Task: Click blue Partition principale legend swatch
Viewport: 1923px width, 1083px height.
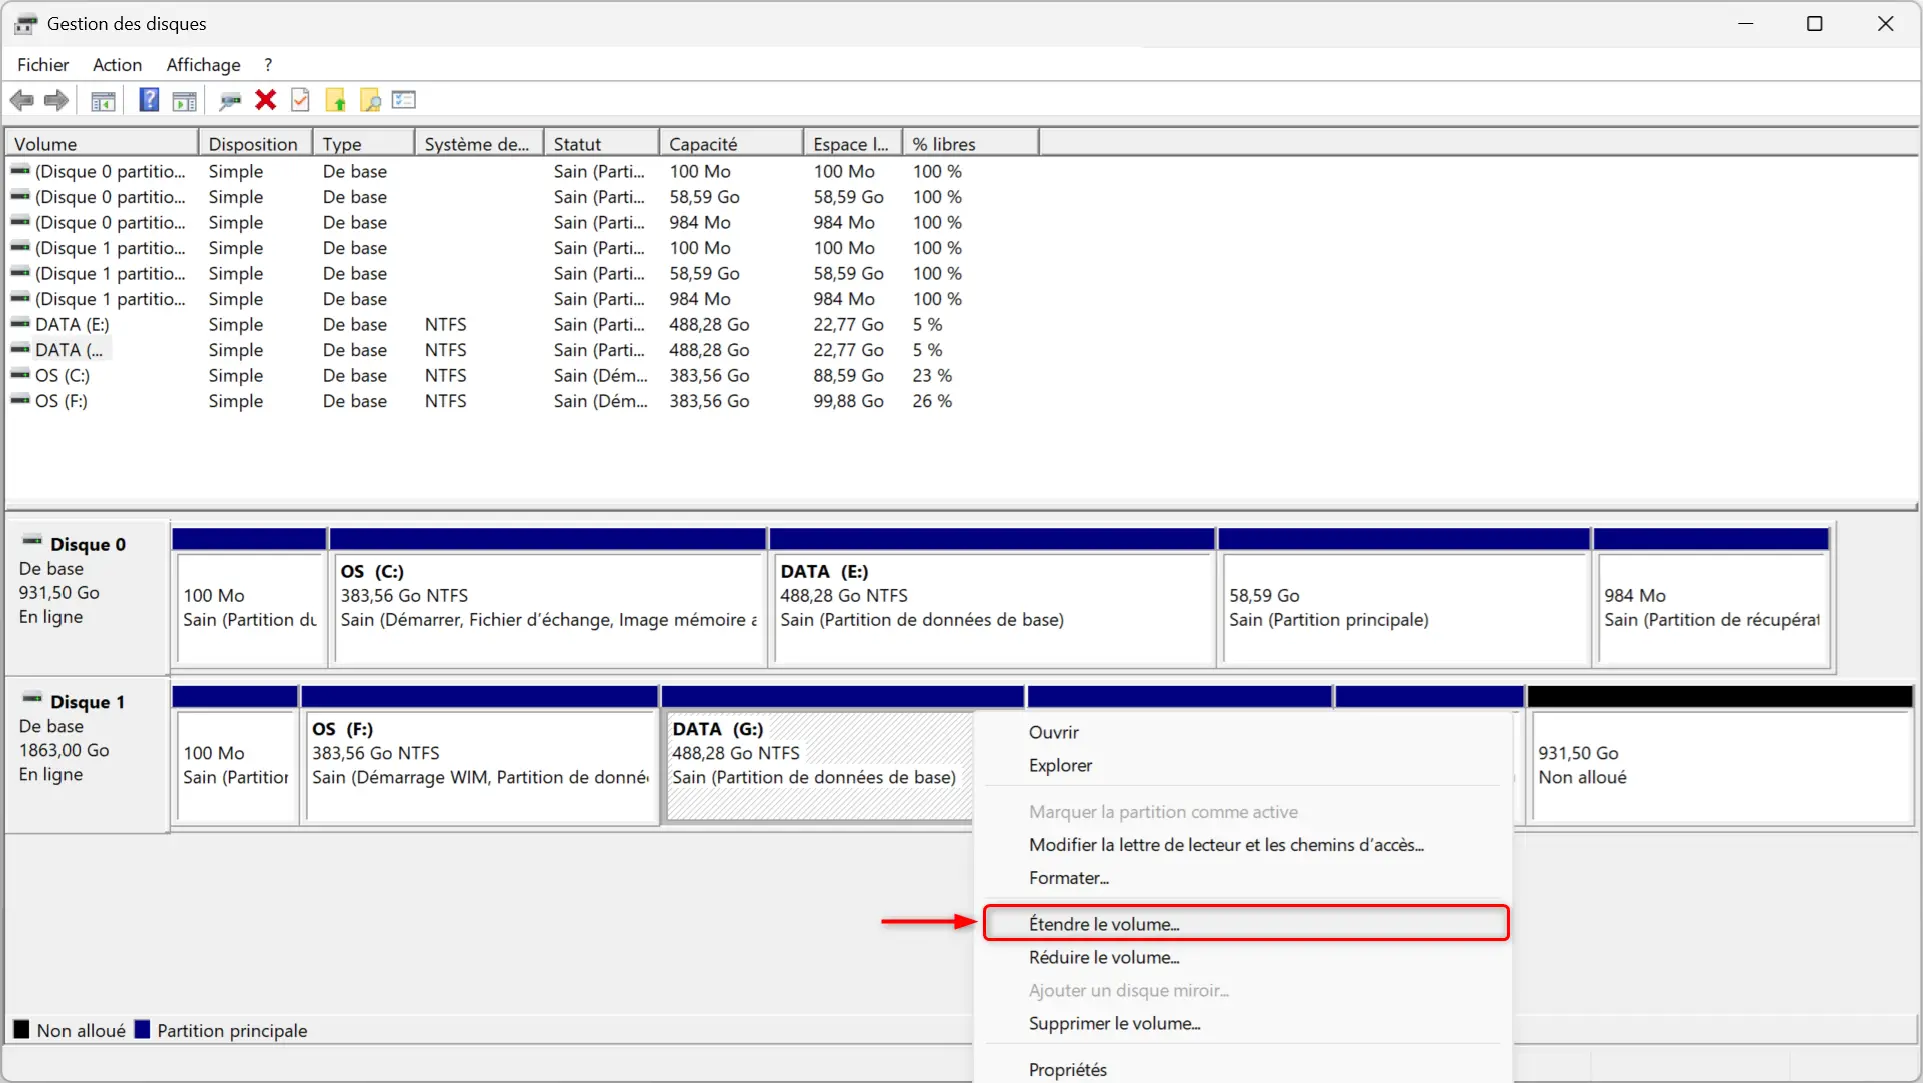Action: tap(142, 1029)
